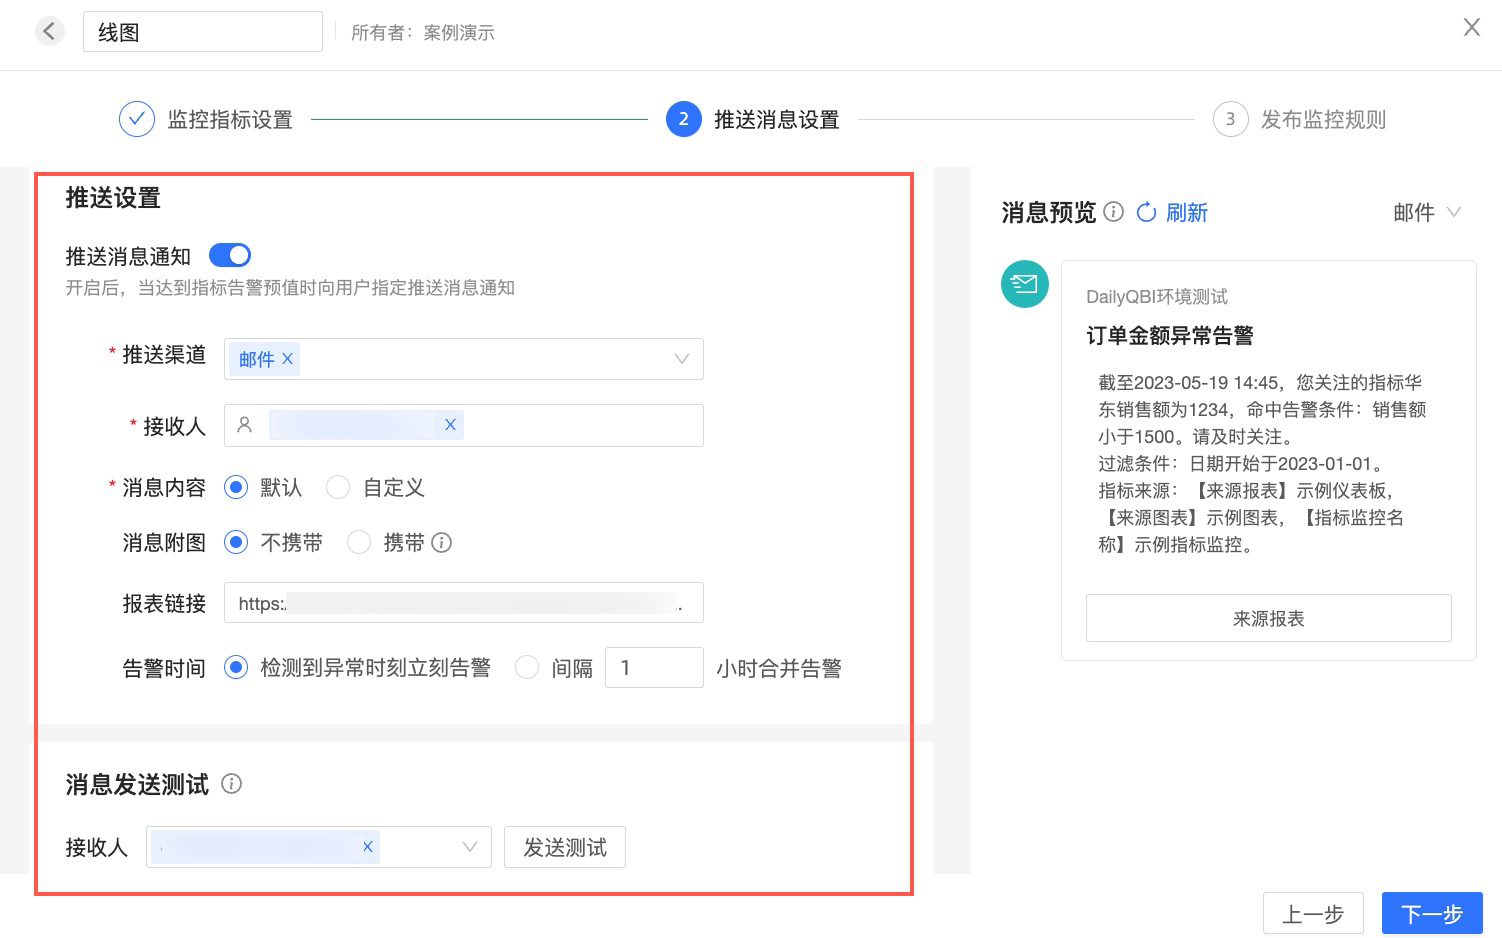Expand the 推送渠道 dropdown
Screen dimensions: 1502x938
tap(681, 359)
